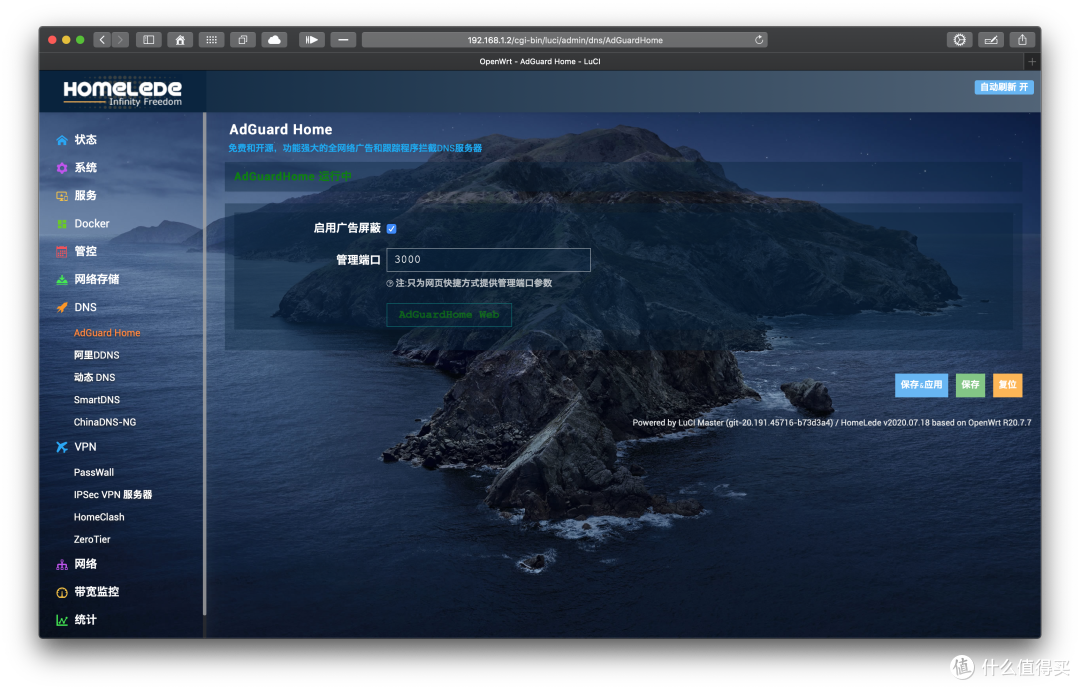Image resolution: width=1080 pixels, height=690 pixels.
Task: Click the markup pencil icon in toolbar
Action: click(991, 40)
